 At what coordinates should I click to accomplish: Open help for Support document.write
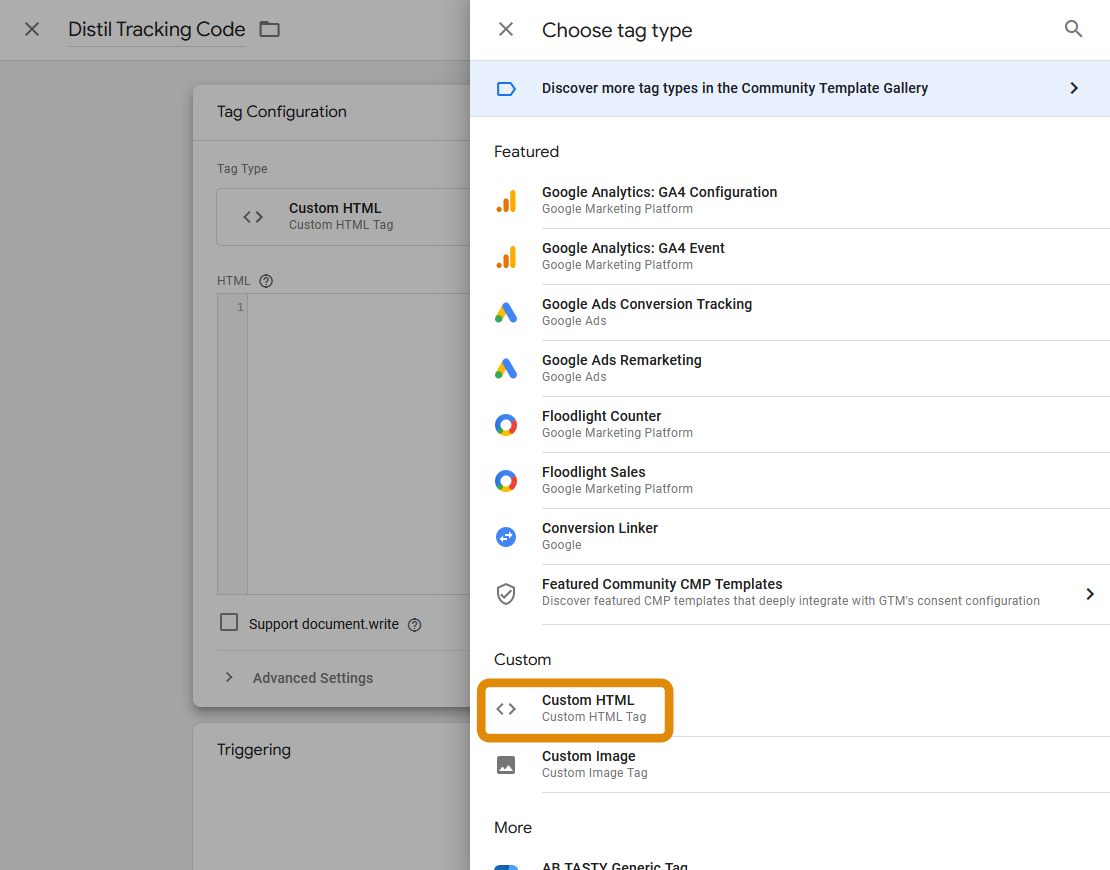pyautogui.click(x=415, y=624)
